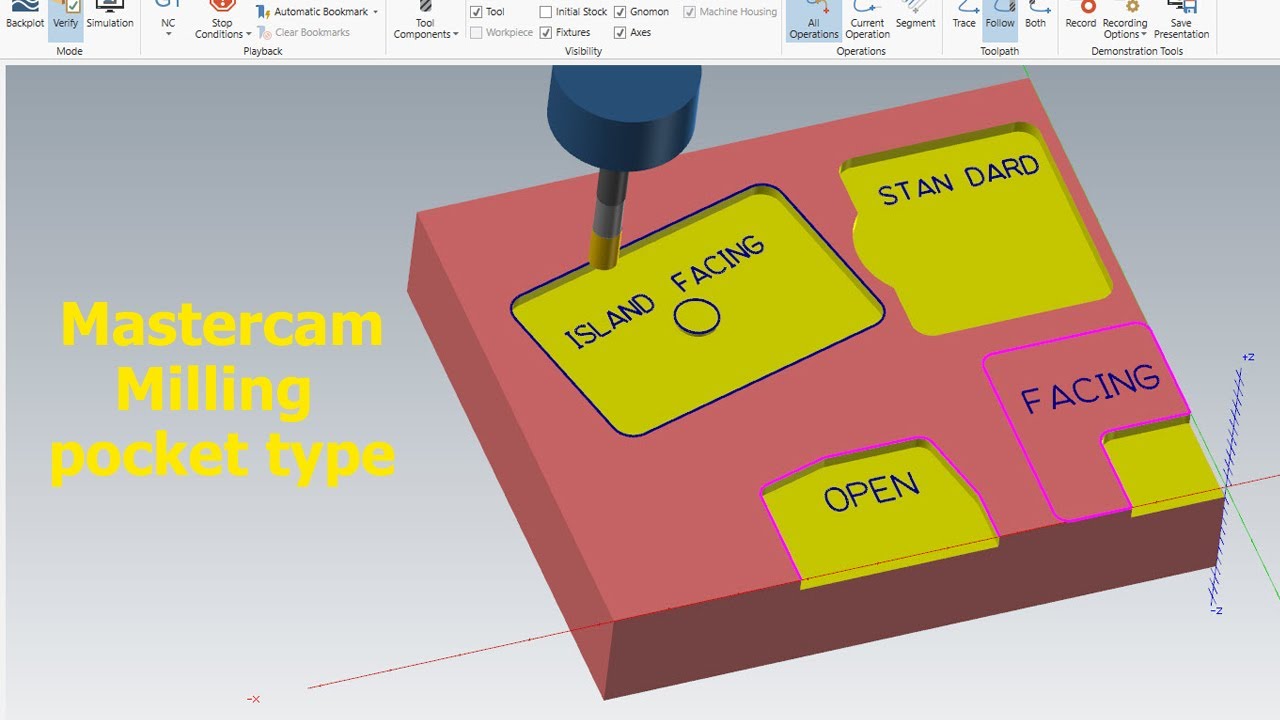Toggle the Machine Housing checkbox
Screen dimensions: 1280x720
(x=690, y=12)
